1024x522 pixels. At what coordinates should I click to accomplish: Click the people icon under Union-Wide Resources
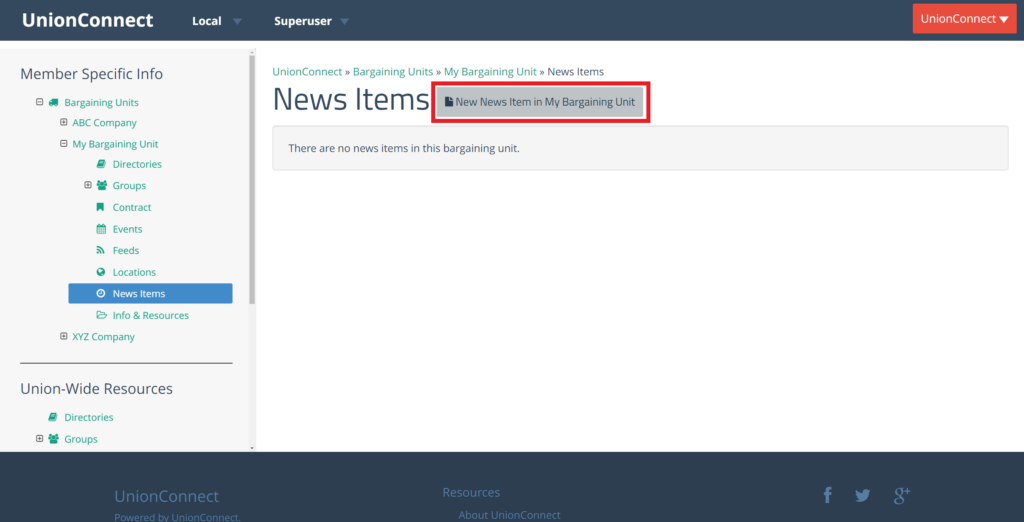tap(53, 439)
